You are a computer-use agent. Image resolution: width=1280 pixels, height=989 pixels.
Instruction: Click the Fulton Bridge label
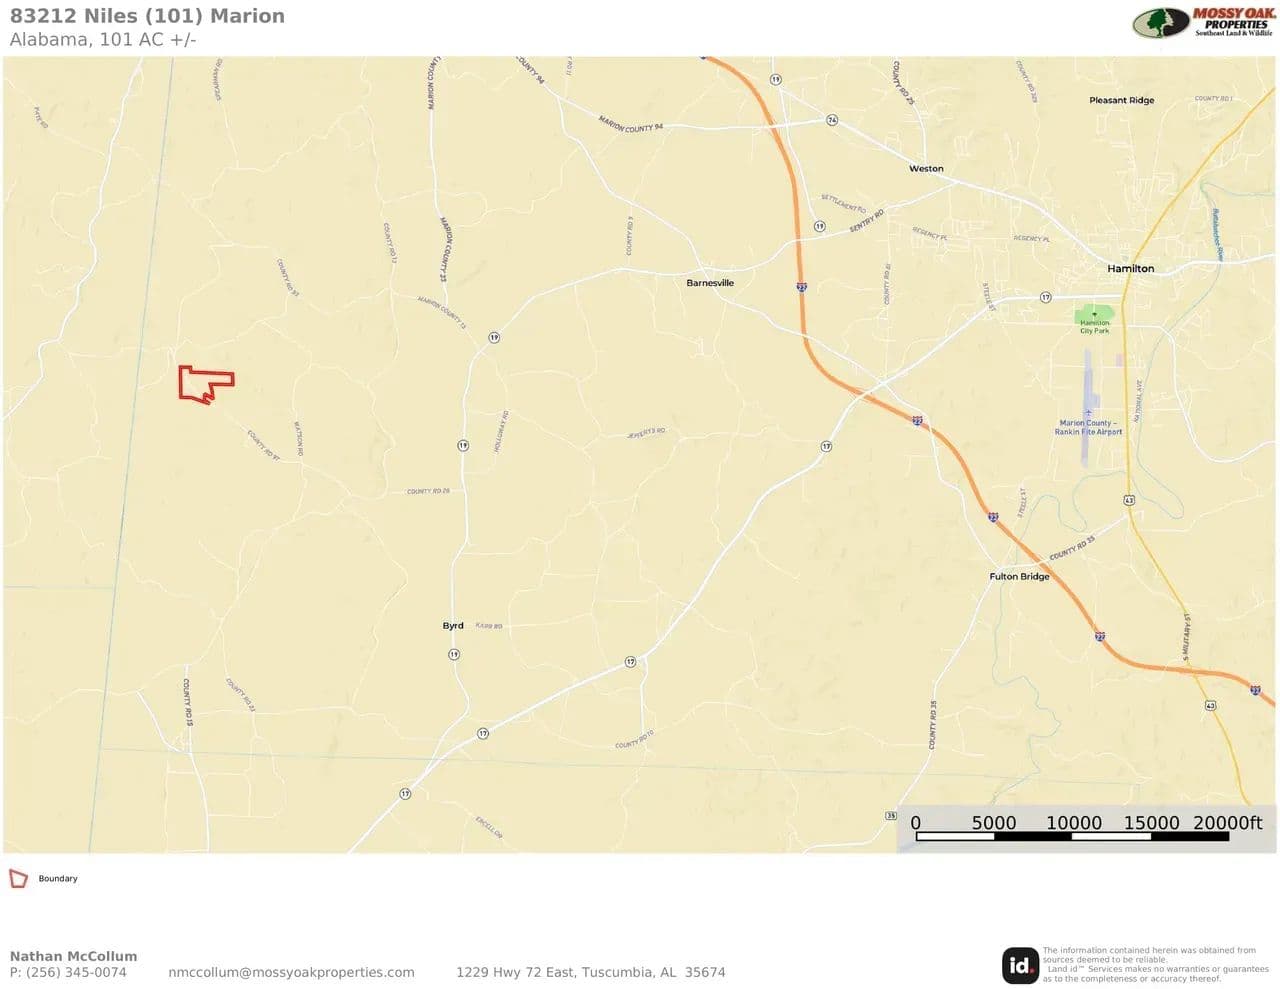(x=1019, y=577)
